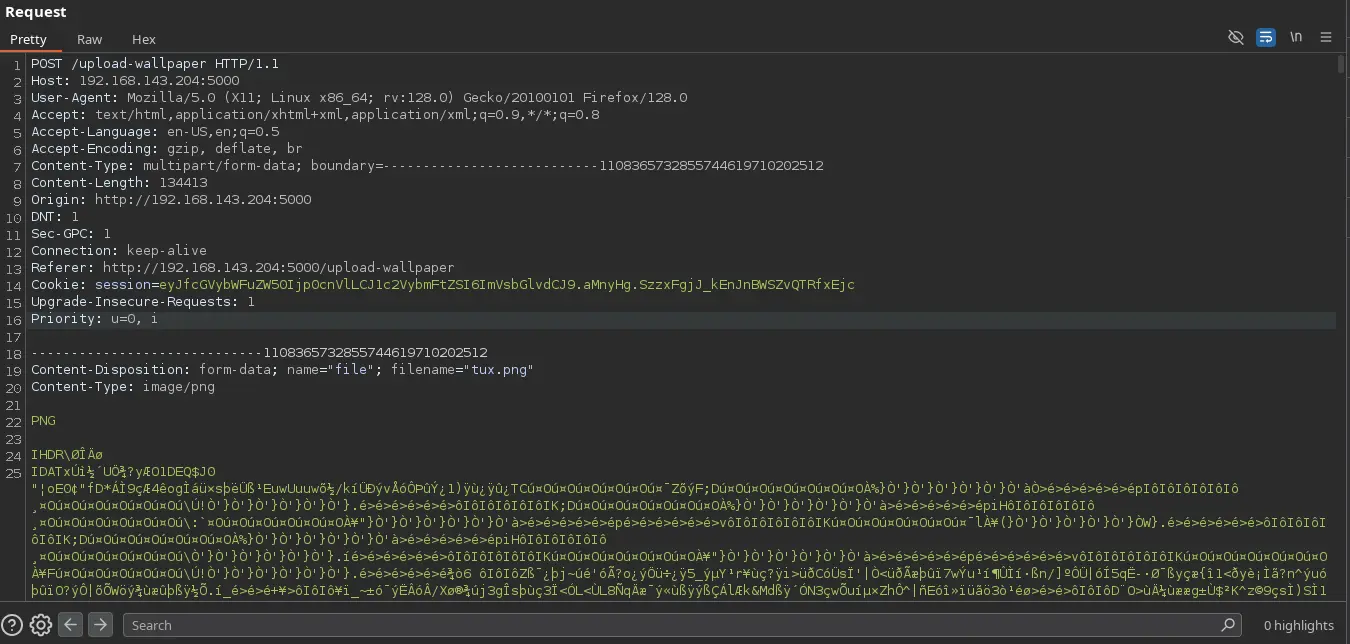
Task: Focus the Search input field
Action: [670, 625]
